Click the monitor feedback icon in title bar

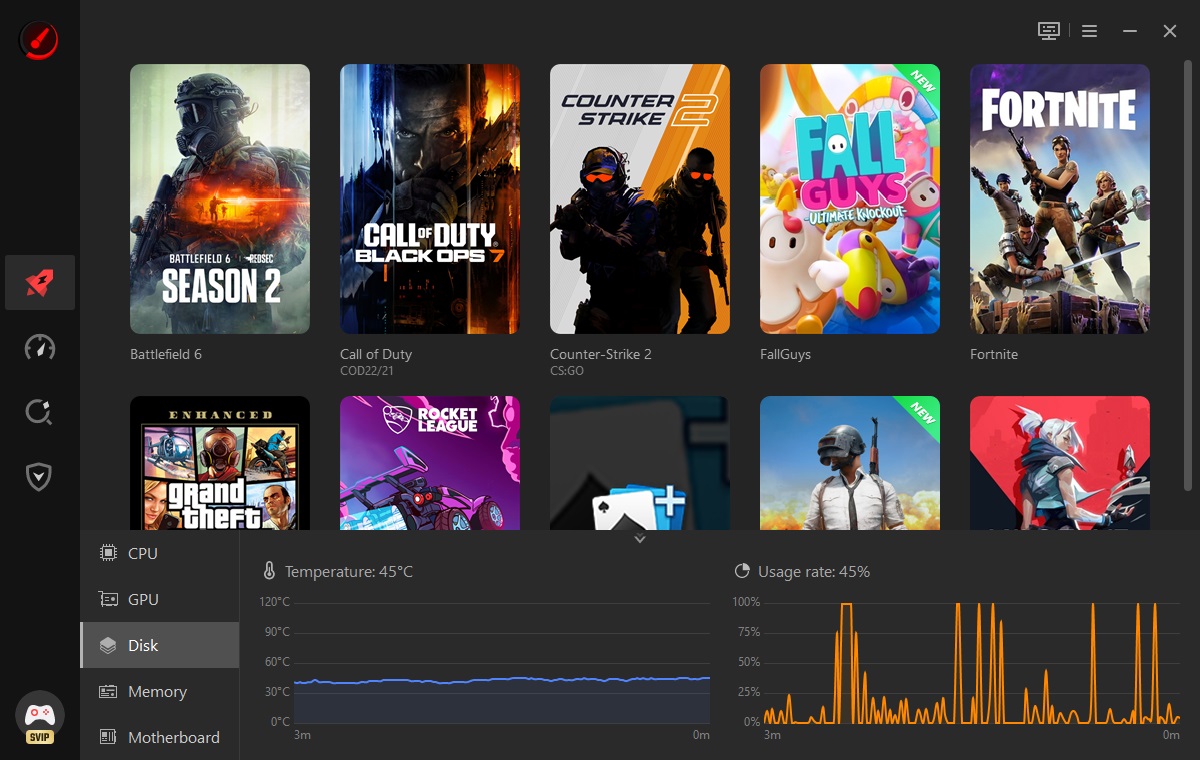1048,31
